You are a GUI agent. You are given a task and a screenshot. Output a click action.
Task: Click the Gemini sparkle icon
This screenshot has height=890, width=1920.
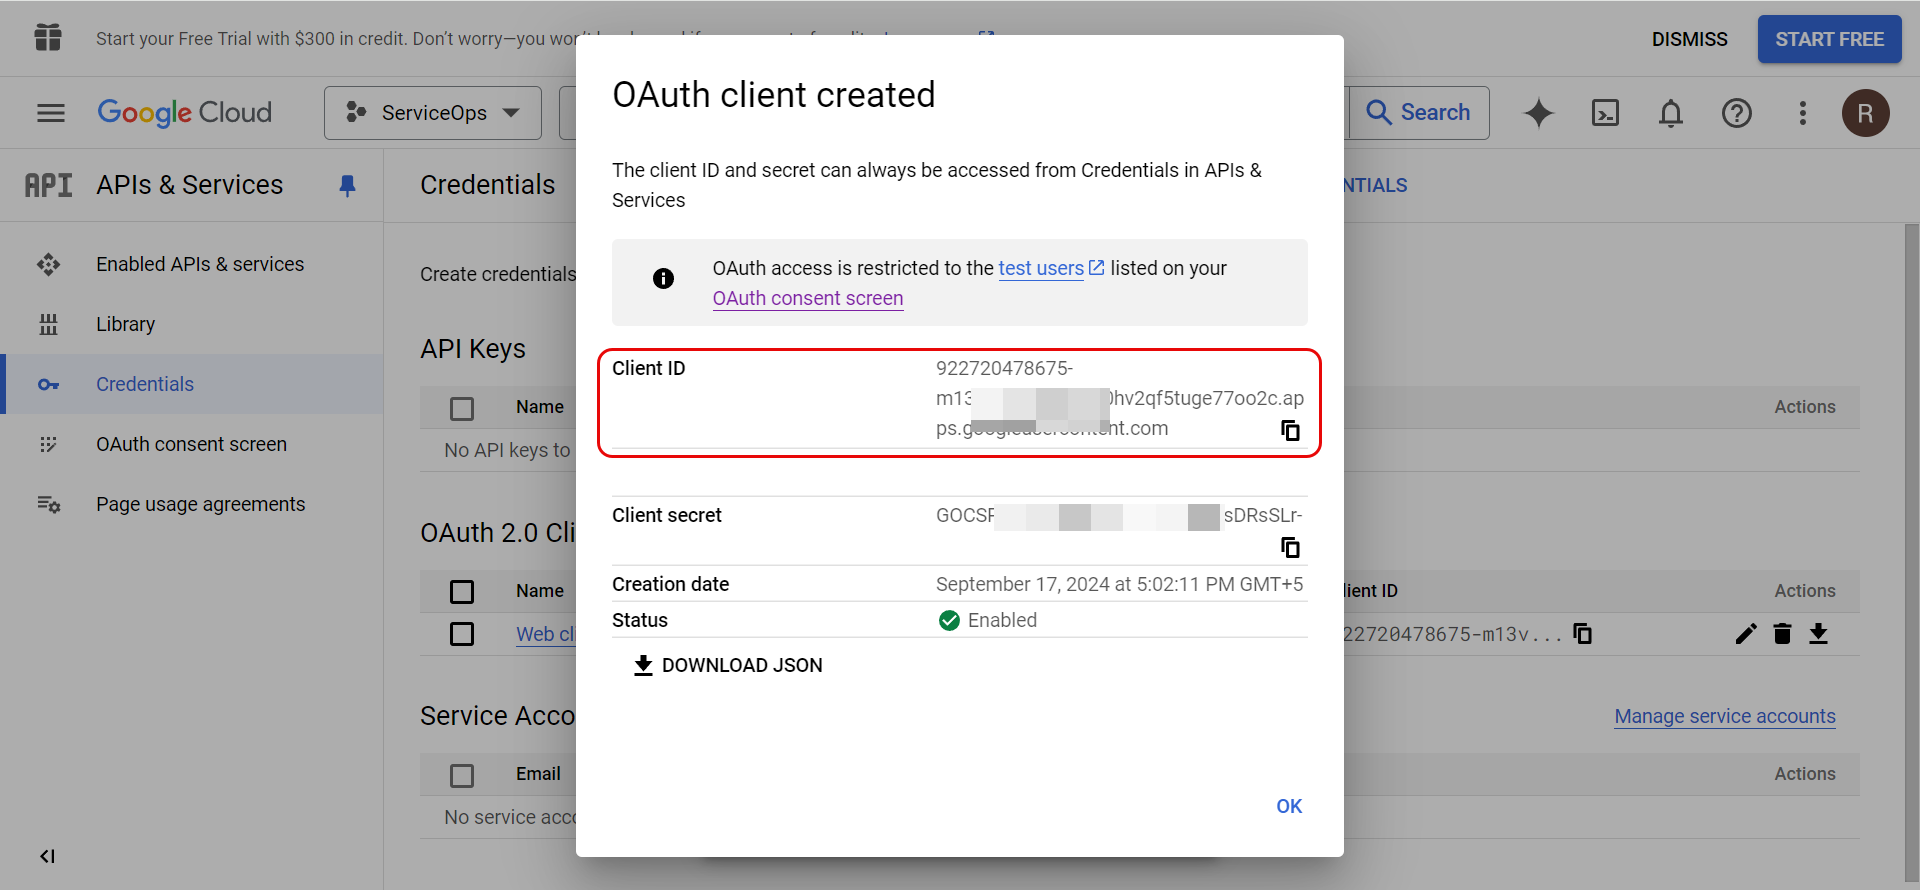tap(1538, 113)
